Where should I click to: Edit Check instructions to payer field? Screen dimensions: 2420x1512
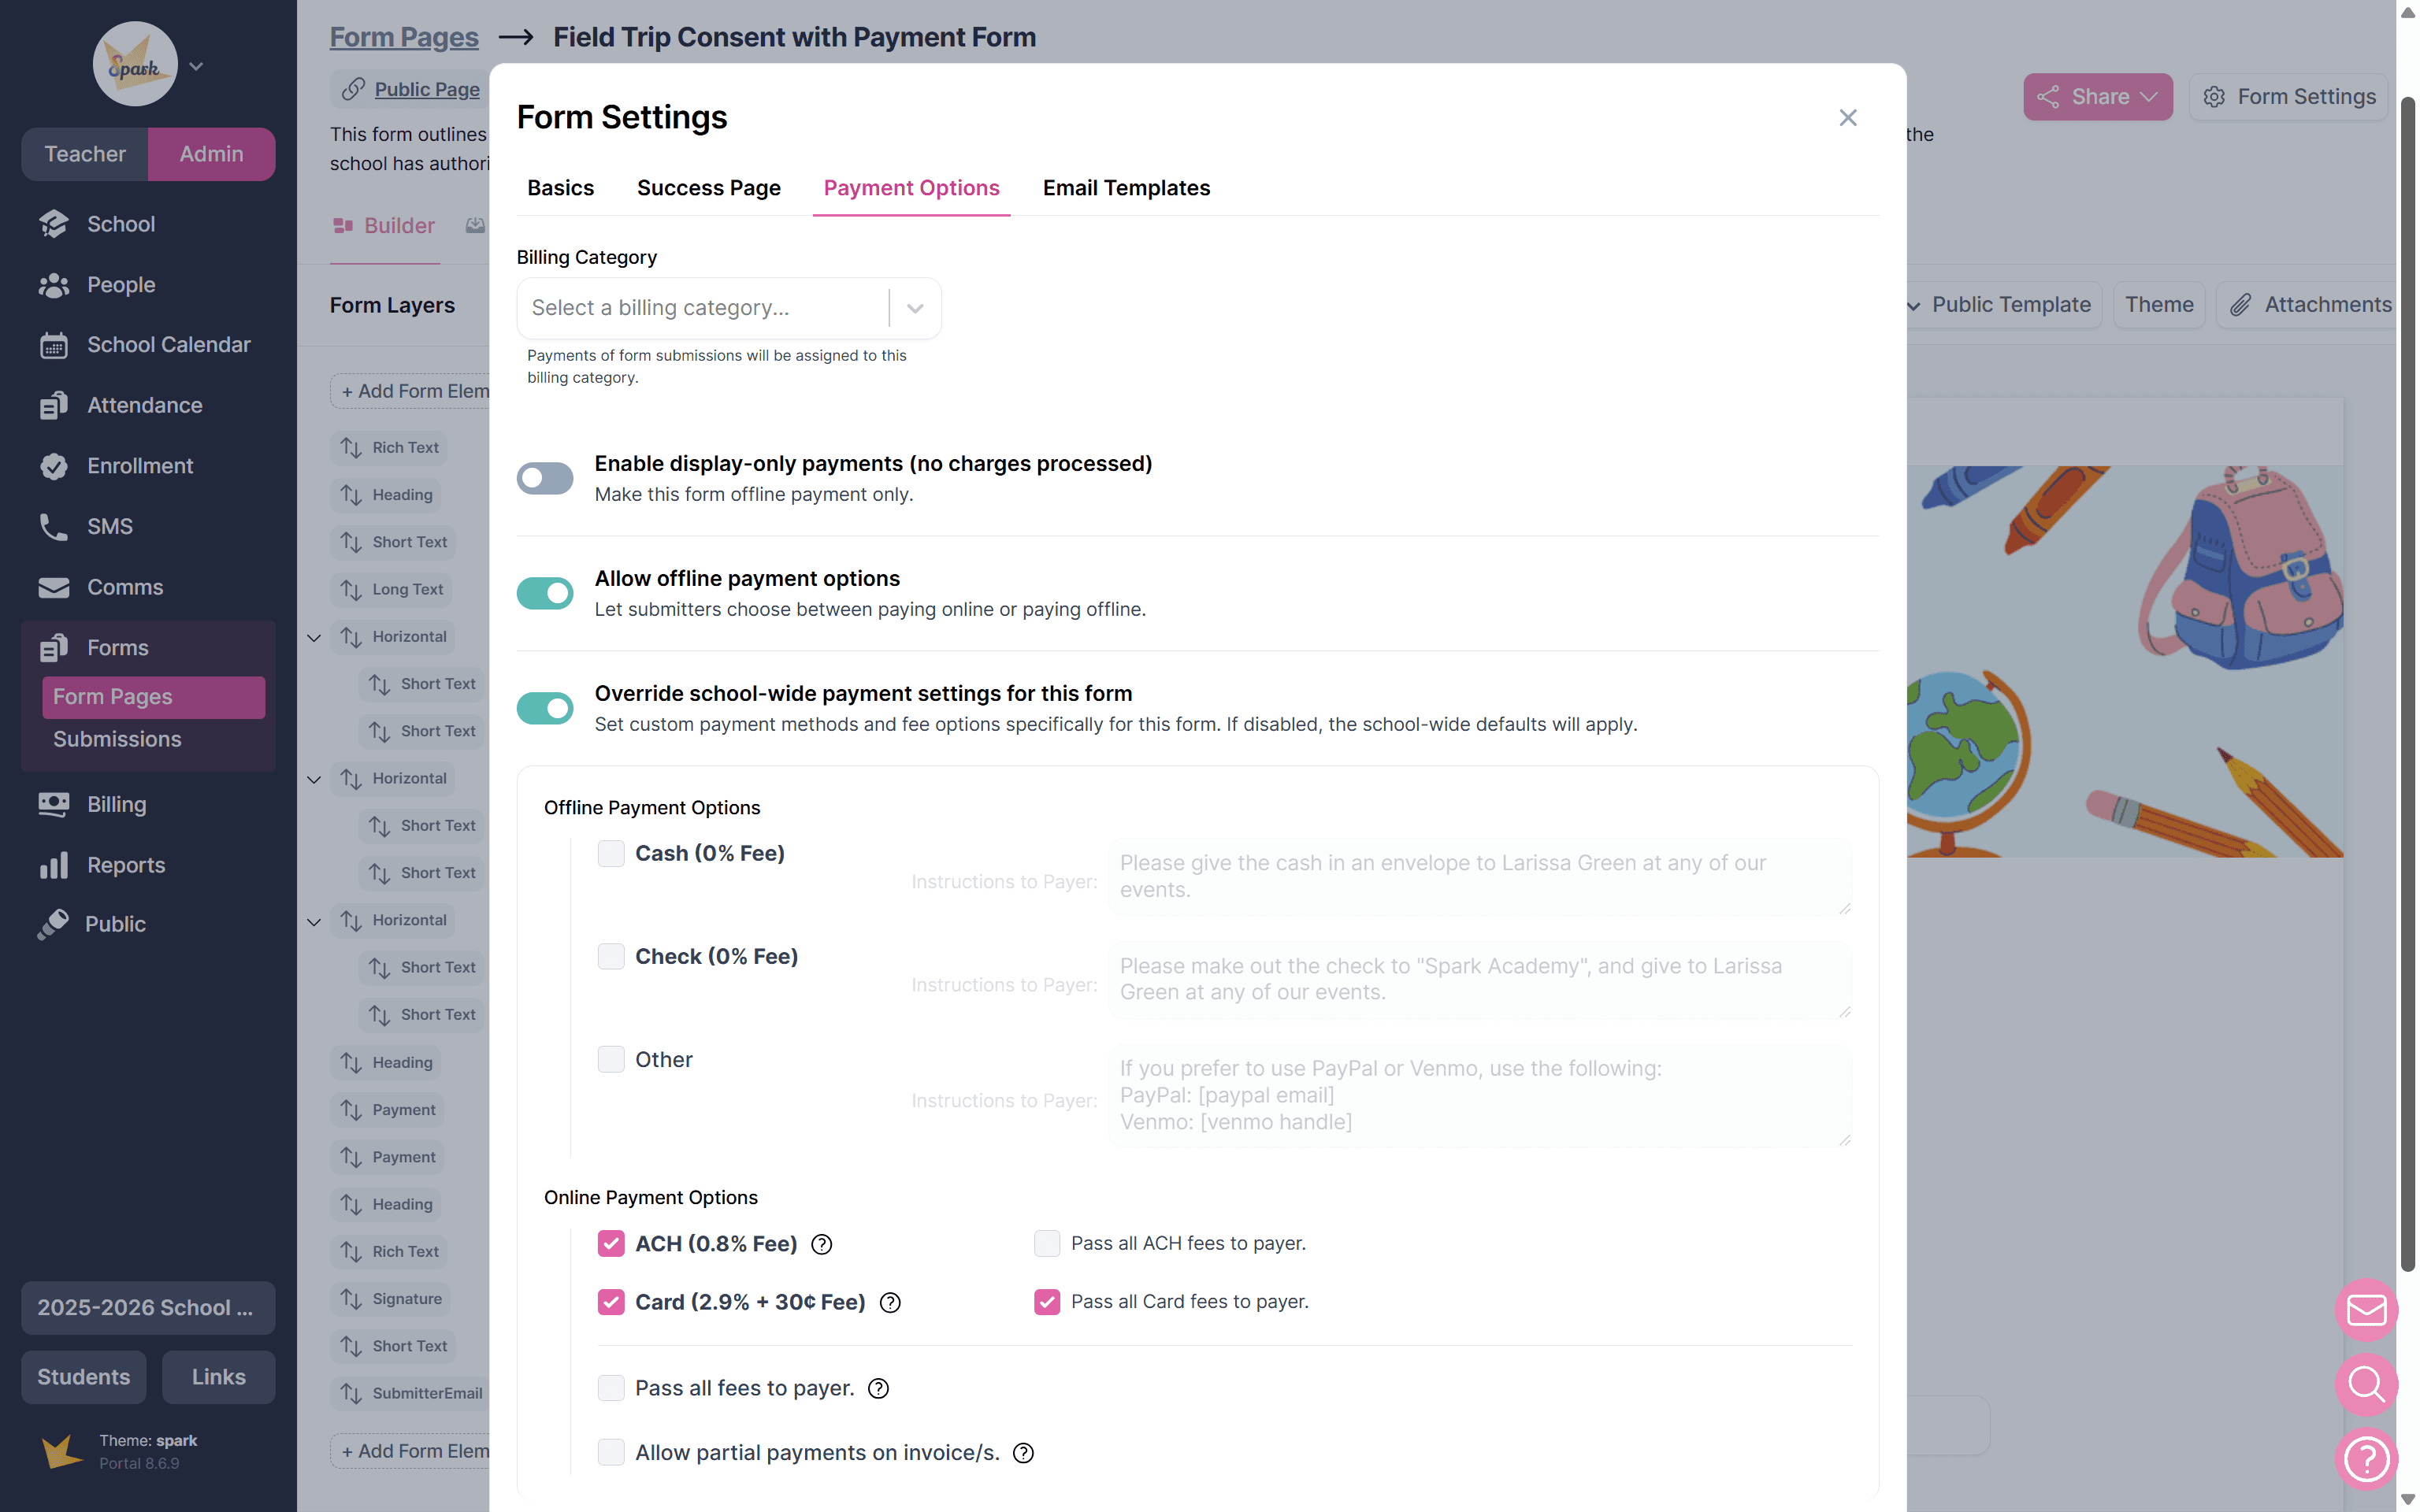pos(1480,980)
